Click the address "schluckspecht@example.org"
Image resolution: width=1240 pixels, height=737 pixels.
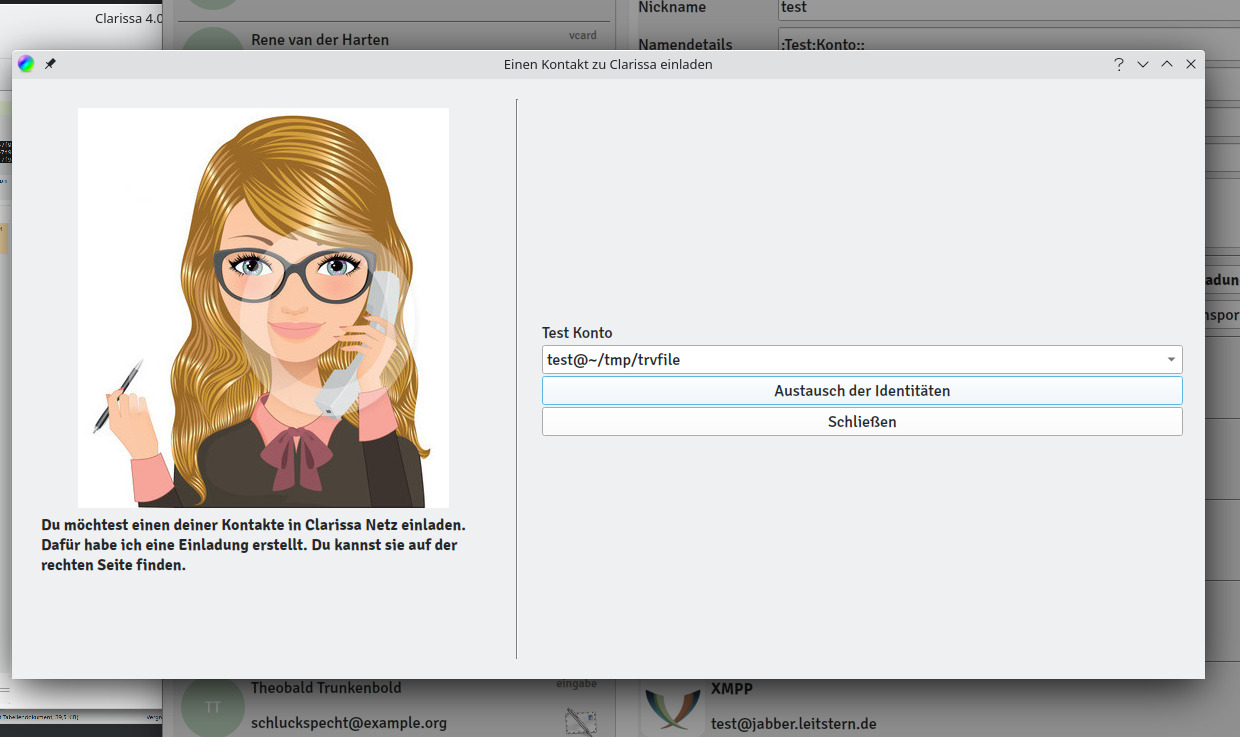[x=349, y=723]
